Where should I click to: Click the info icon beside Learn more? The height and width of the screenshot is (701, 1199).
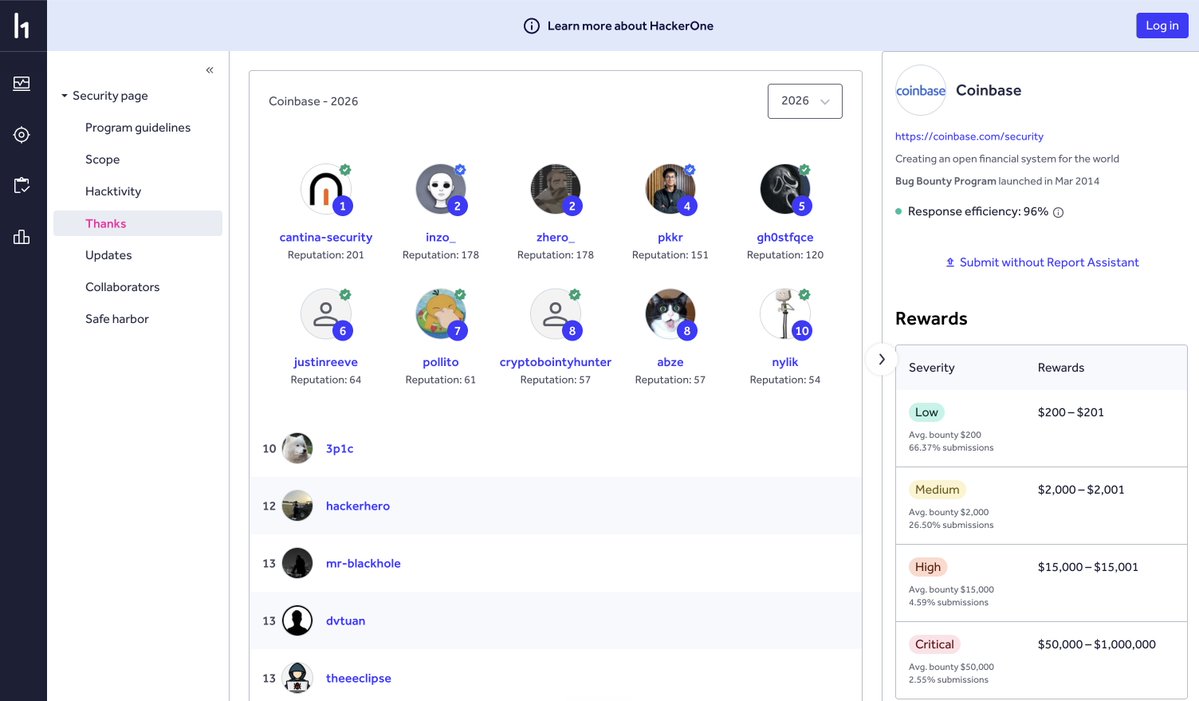[x=531, y=26]
